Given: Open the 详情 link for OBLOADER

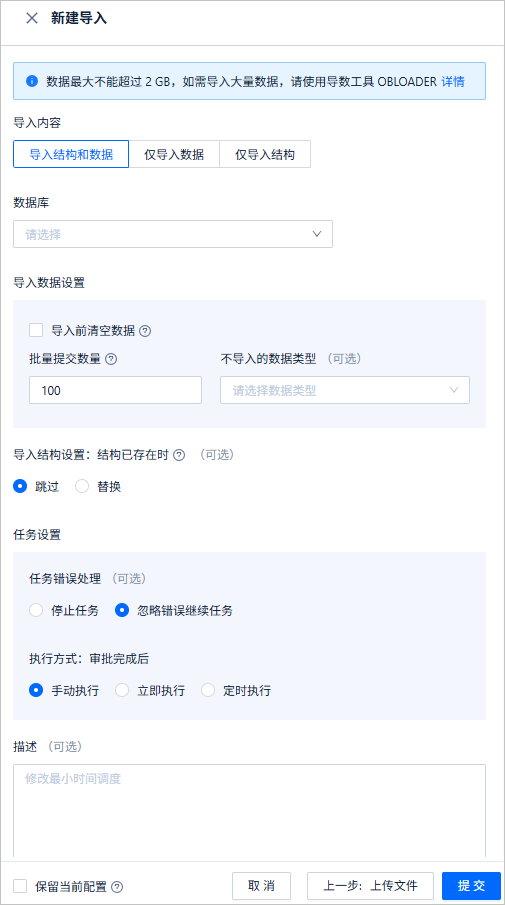Looking at the screenshot, I should (x=453, y=81).
